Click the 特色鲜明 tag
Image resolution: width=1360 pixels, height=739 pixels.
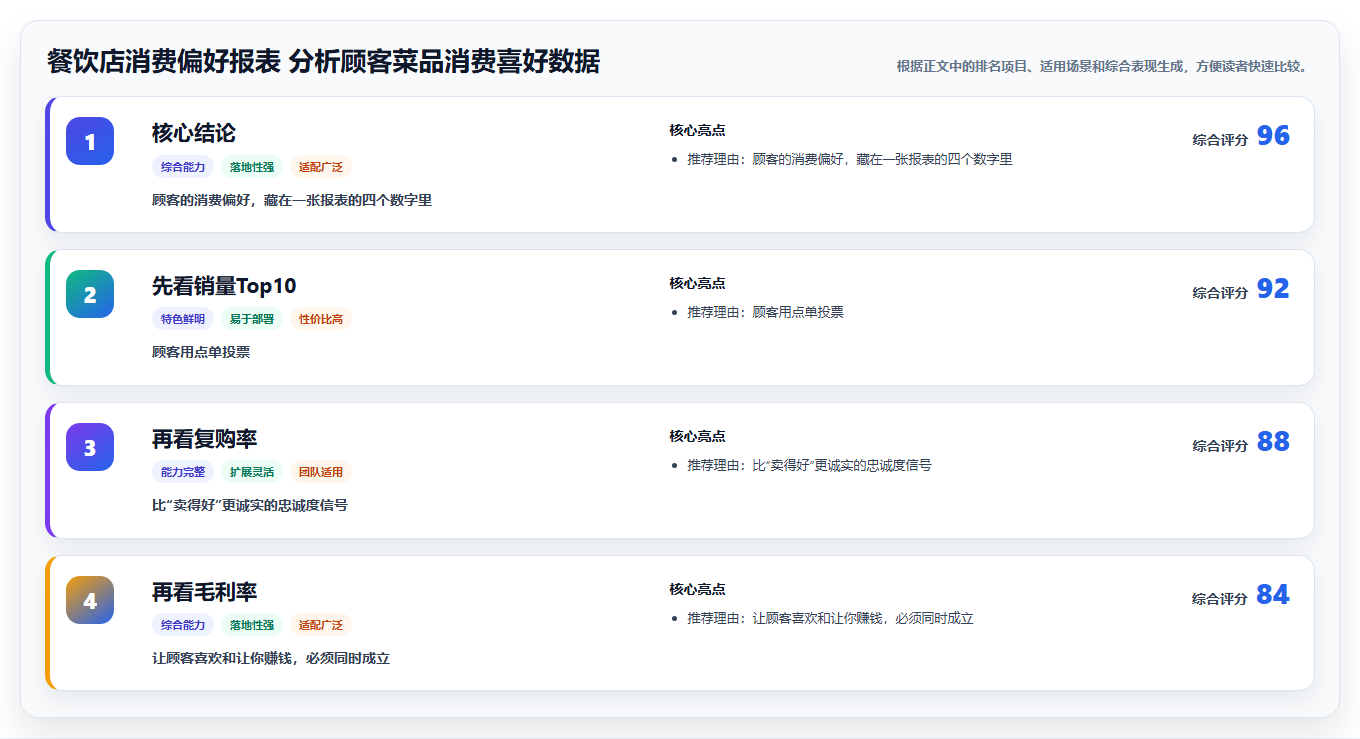pyautogui.click(x=183, y=319)
